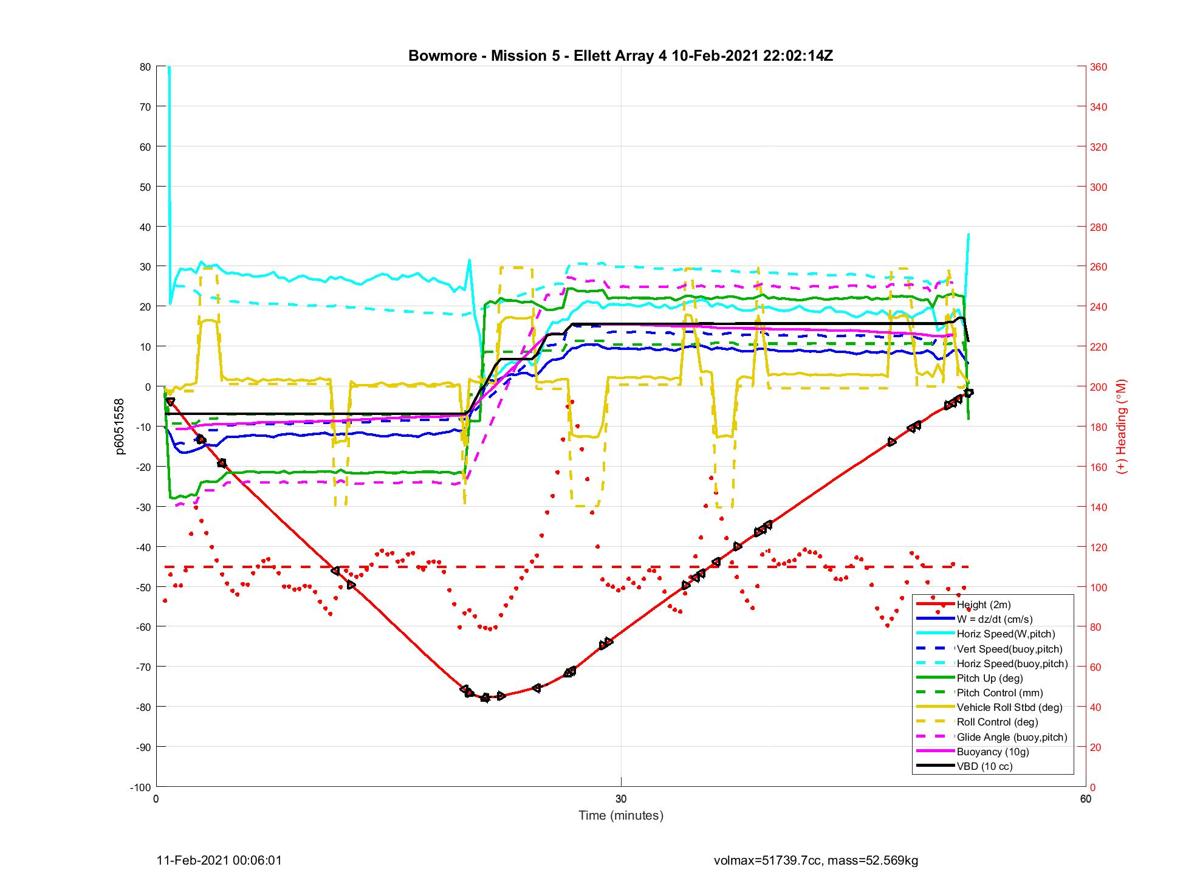The width and height of the screenshot is (1200, 885).
Task: Select the left-axis tick label "-70"
Action: point(143,667)
